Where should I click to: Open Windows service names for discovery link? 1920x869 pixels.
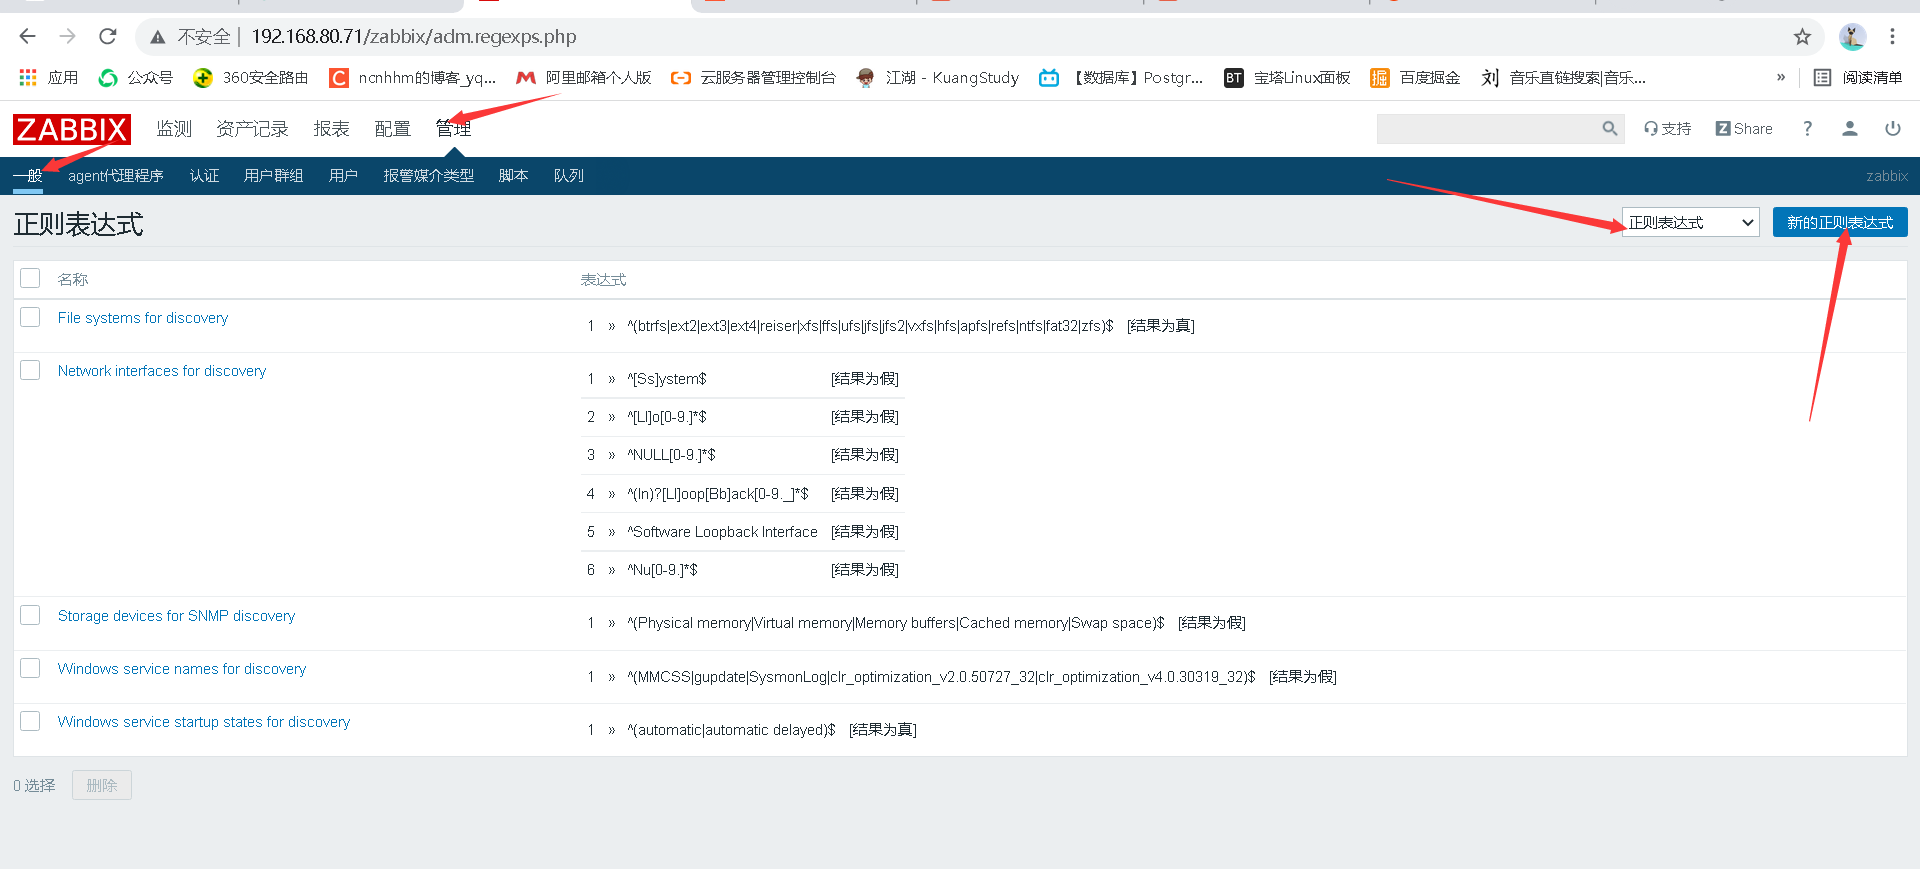point(182,669)
